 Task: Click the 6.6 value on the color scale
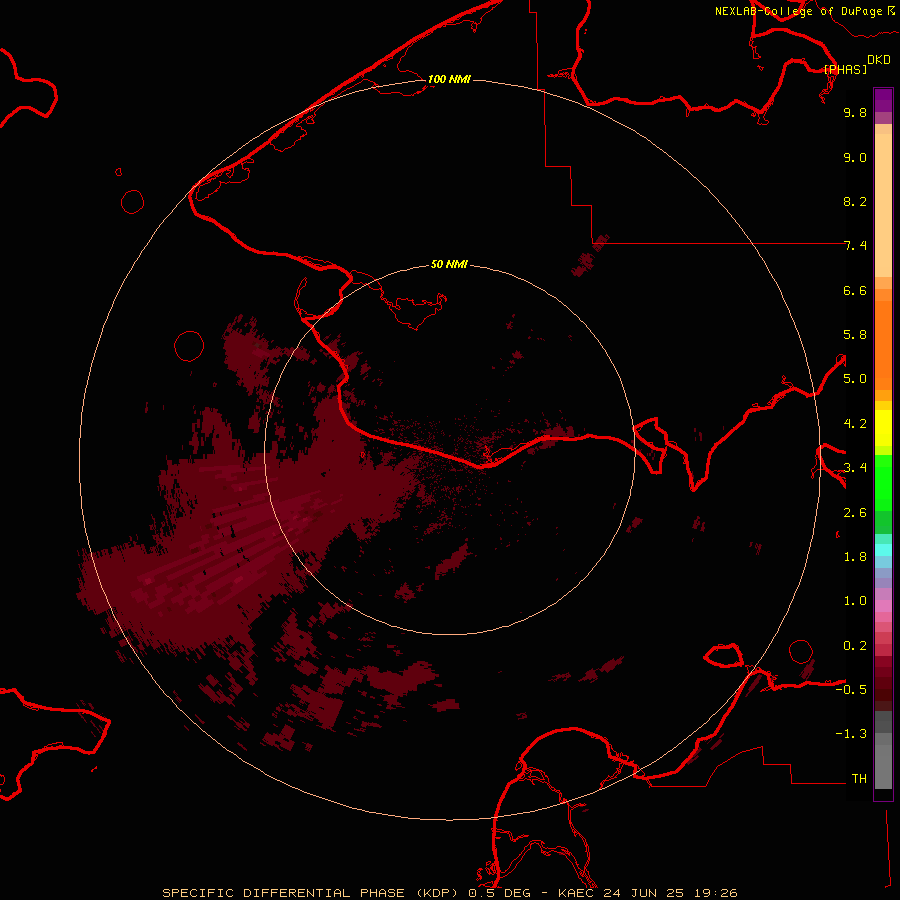pos(855,290)
